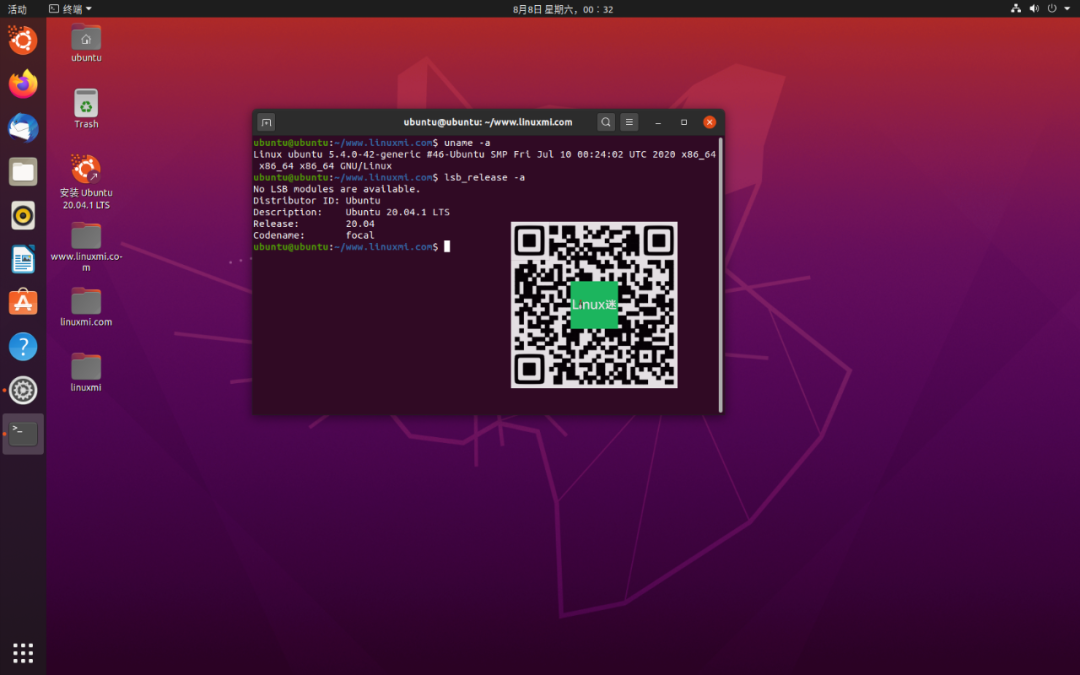Click 'No LSB modules are available.' line

pyautogui.click(x=336, y=189)
